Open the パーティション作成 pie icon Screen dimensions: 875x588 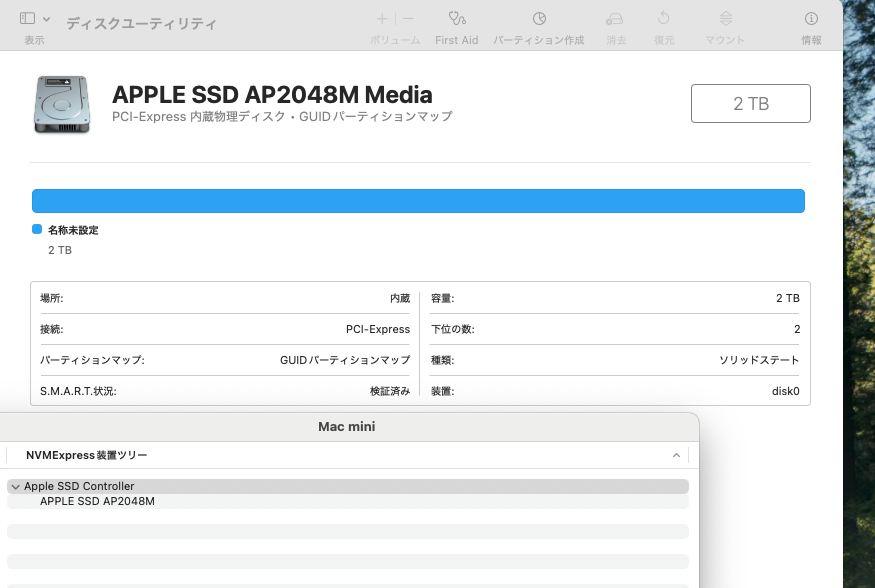pyautogui.click(x=539, y=19)
